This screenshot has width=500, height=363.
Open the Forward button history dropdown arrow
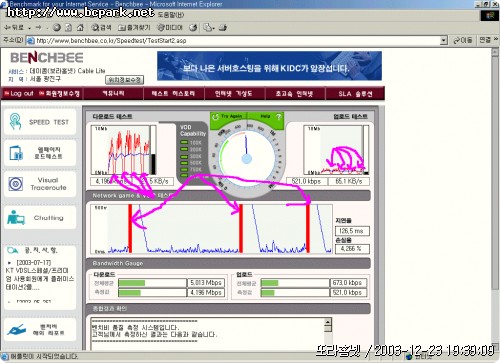click(x=47, y=28)
